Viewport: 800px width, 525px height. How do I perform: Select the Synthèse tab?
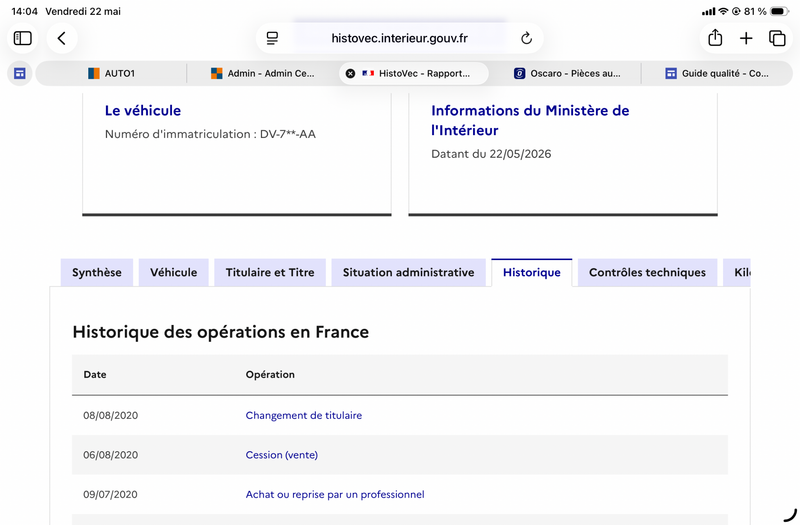97,272
